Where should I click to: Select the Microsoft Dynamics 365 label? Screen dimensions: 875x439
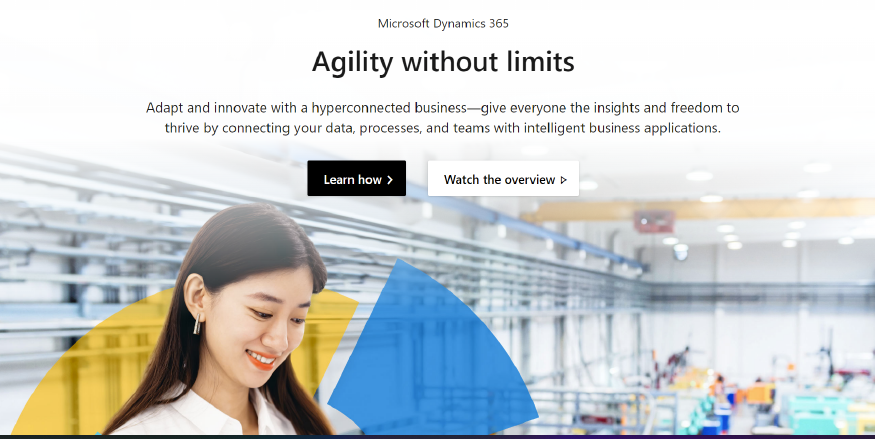point(443,23)
